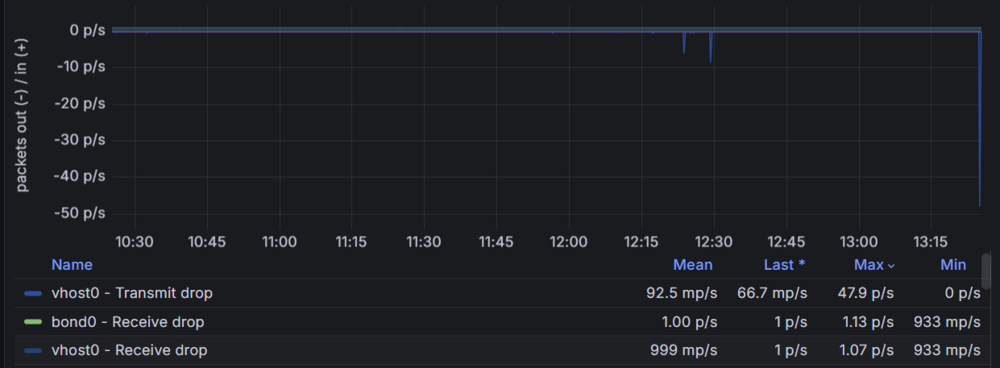The image size is (1000, 368).
Task: Click the -10 p/s y-axis label
Action: pos(81,66)
